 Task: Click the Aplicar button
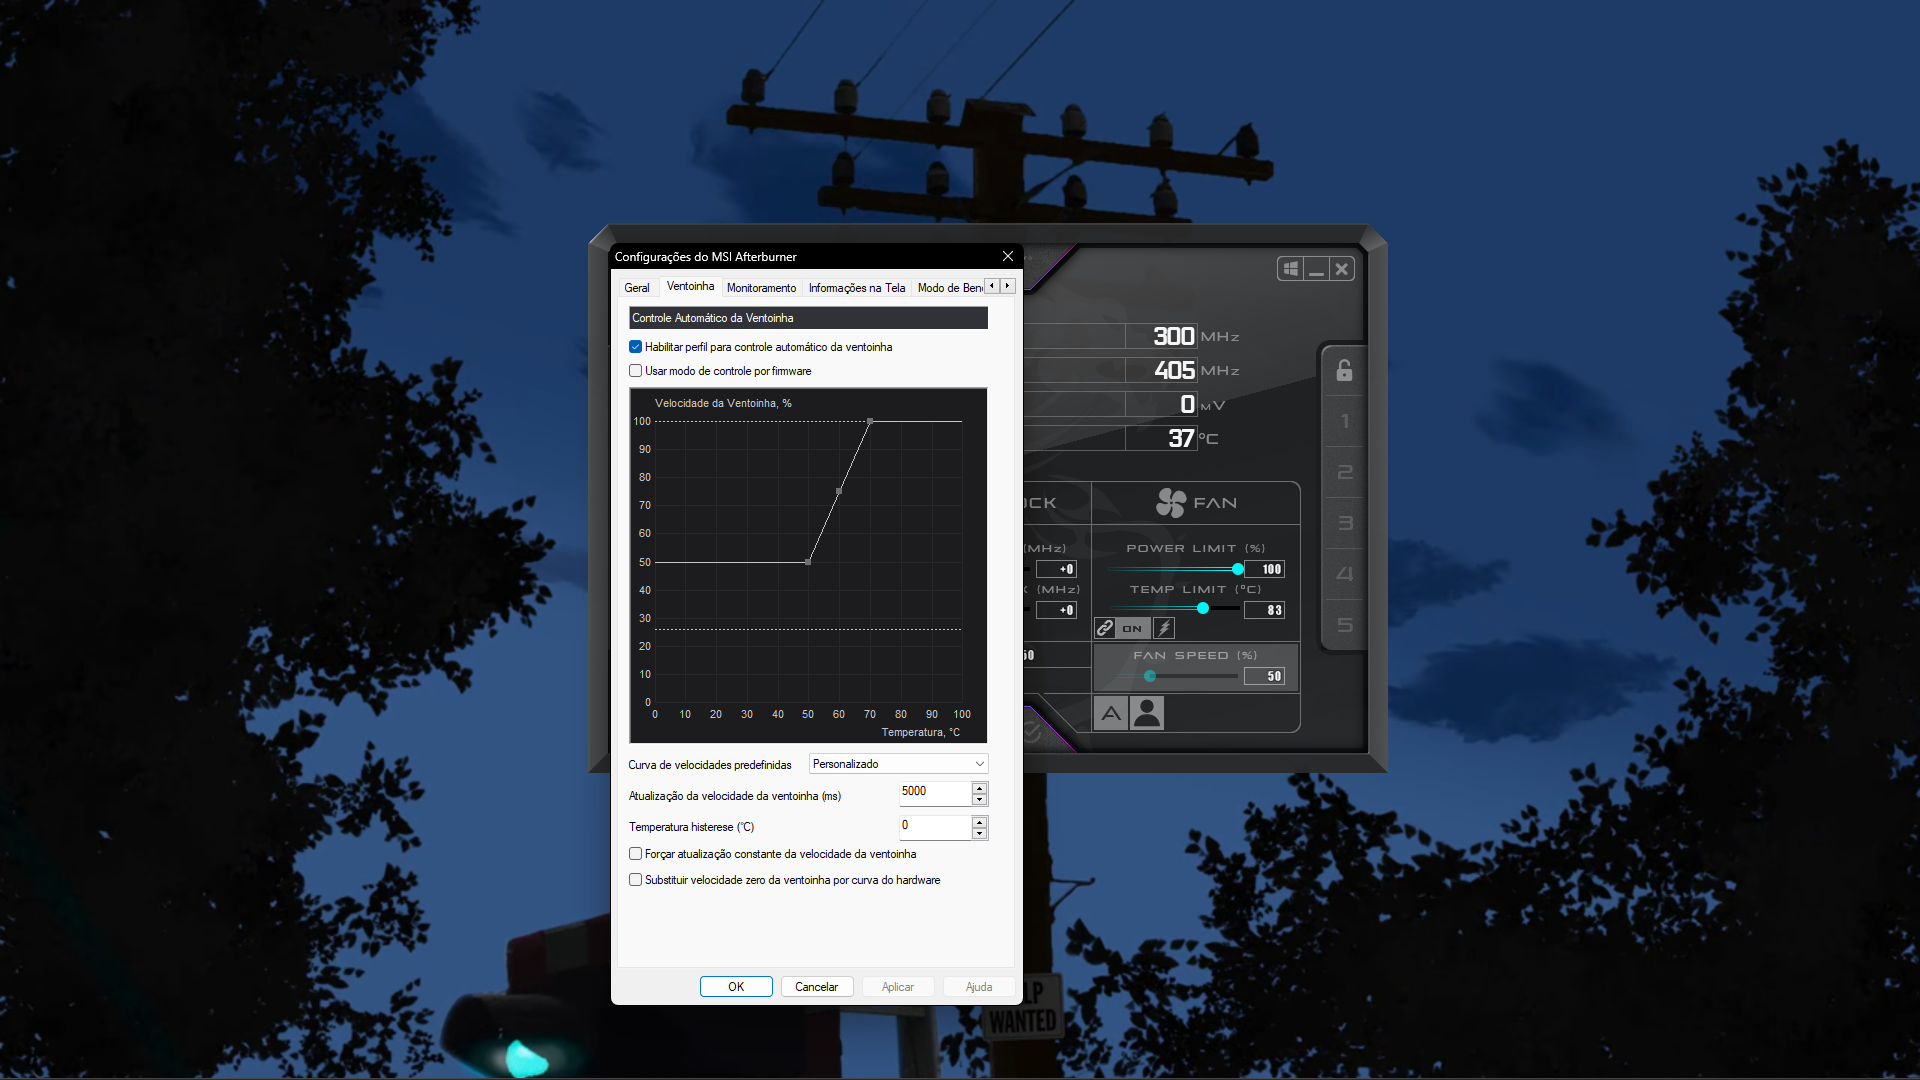click(x=898, y=987)
